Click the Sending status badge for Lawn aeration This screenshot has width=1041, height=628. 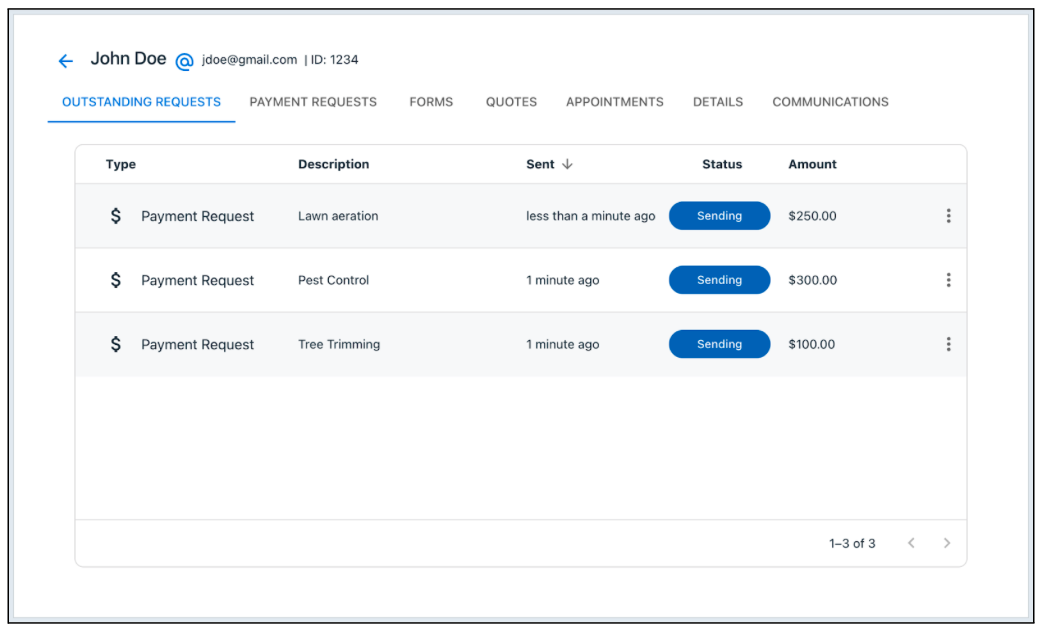719,216
